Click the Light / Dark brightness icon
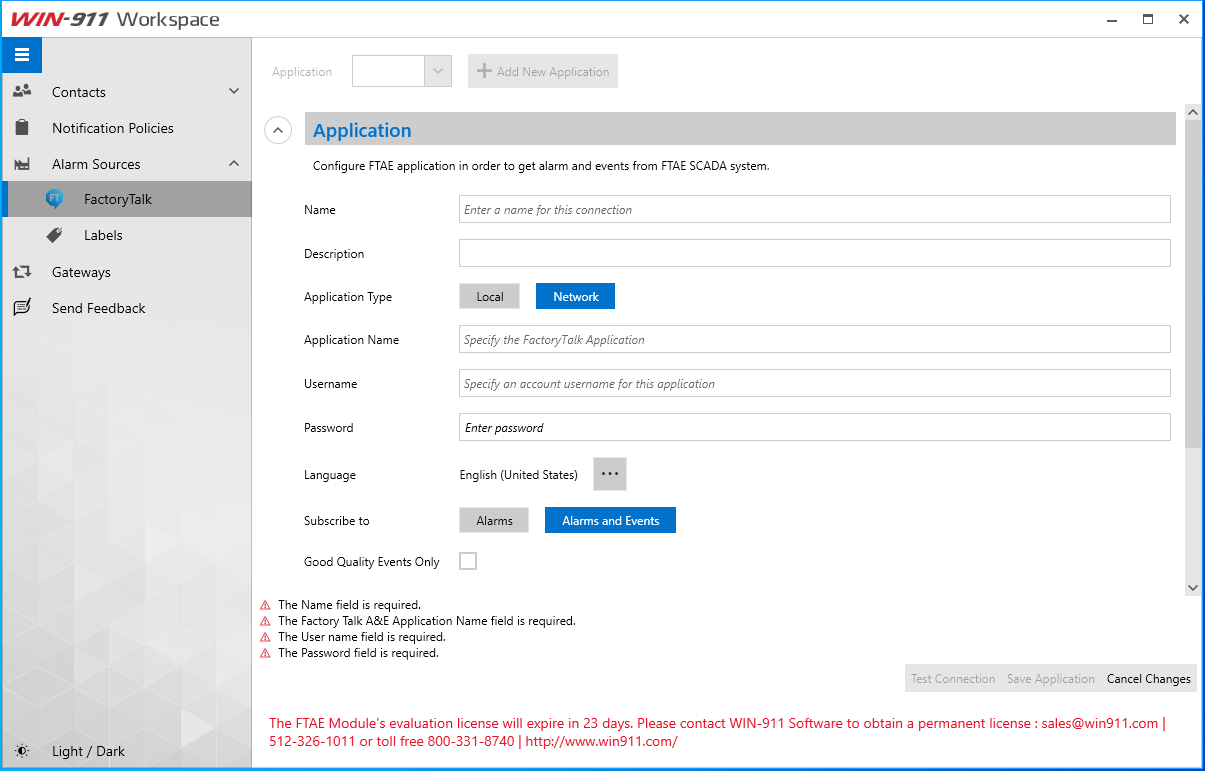The image size is (1205, 771). pos(22,751)
